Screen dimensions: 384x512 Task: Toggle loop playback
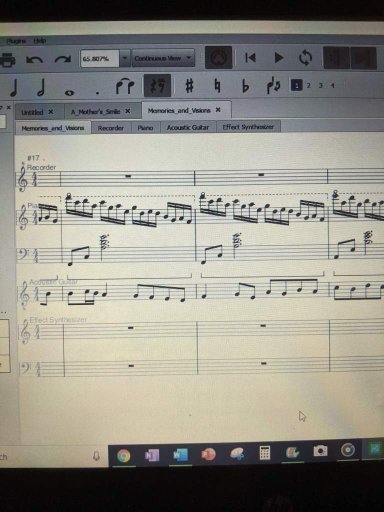(305, 58)
